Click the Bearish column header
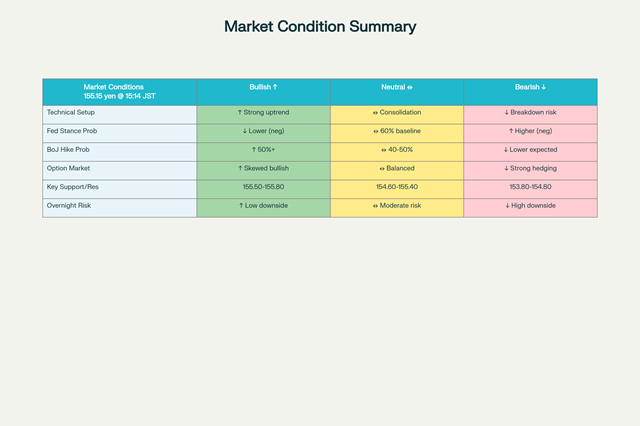The image size is (640, 426). pyautogui.click(x=530, y=88)
